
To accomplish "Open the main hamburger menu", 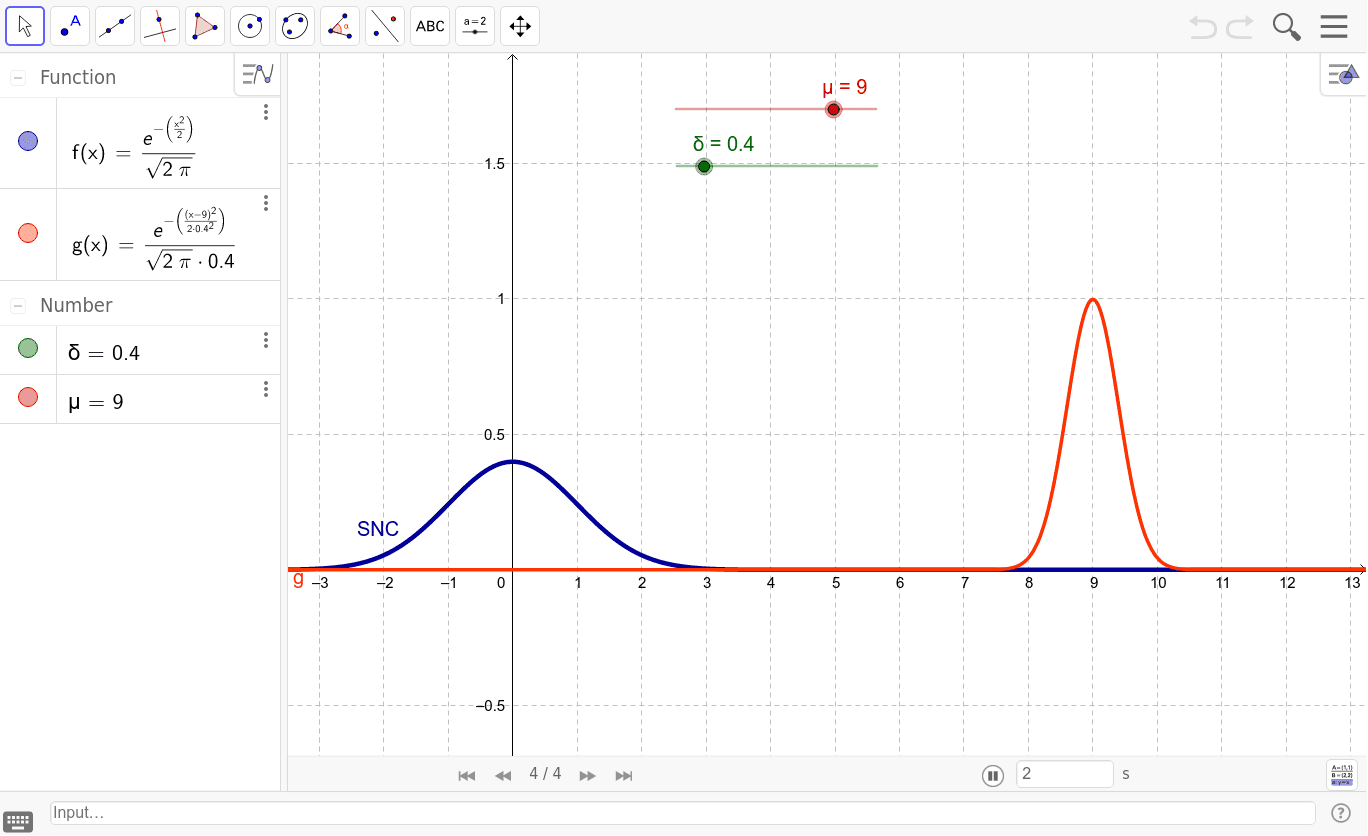I will (x=1334, y=27).
